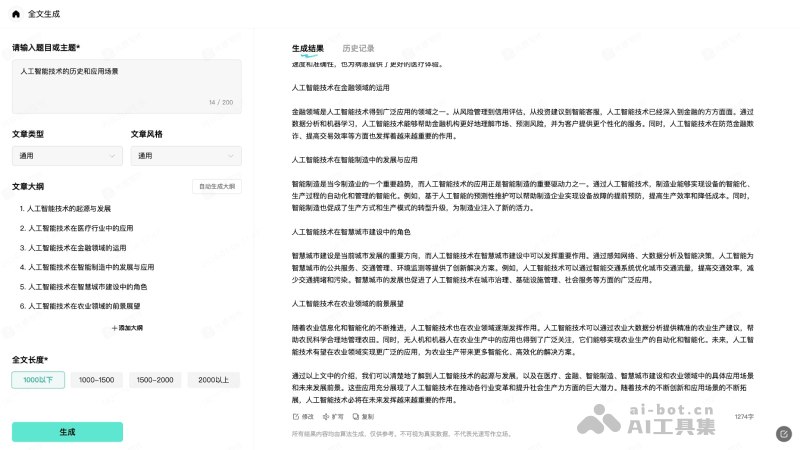The width and height of the screenshot is (800, 450).
Task: Select the 生成结果 tab
Action: coord(307,48)
